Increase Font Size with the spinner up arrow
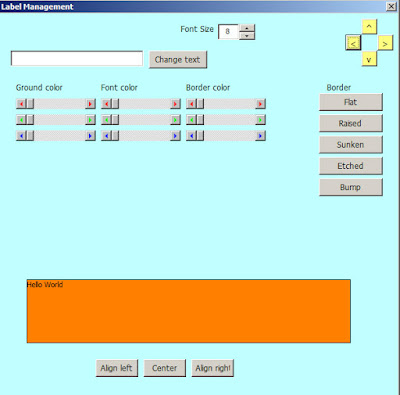The image size is (400, 395). coord(247,28)
